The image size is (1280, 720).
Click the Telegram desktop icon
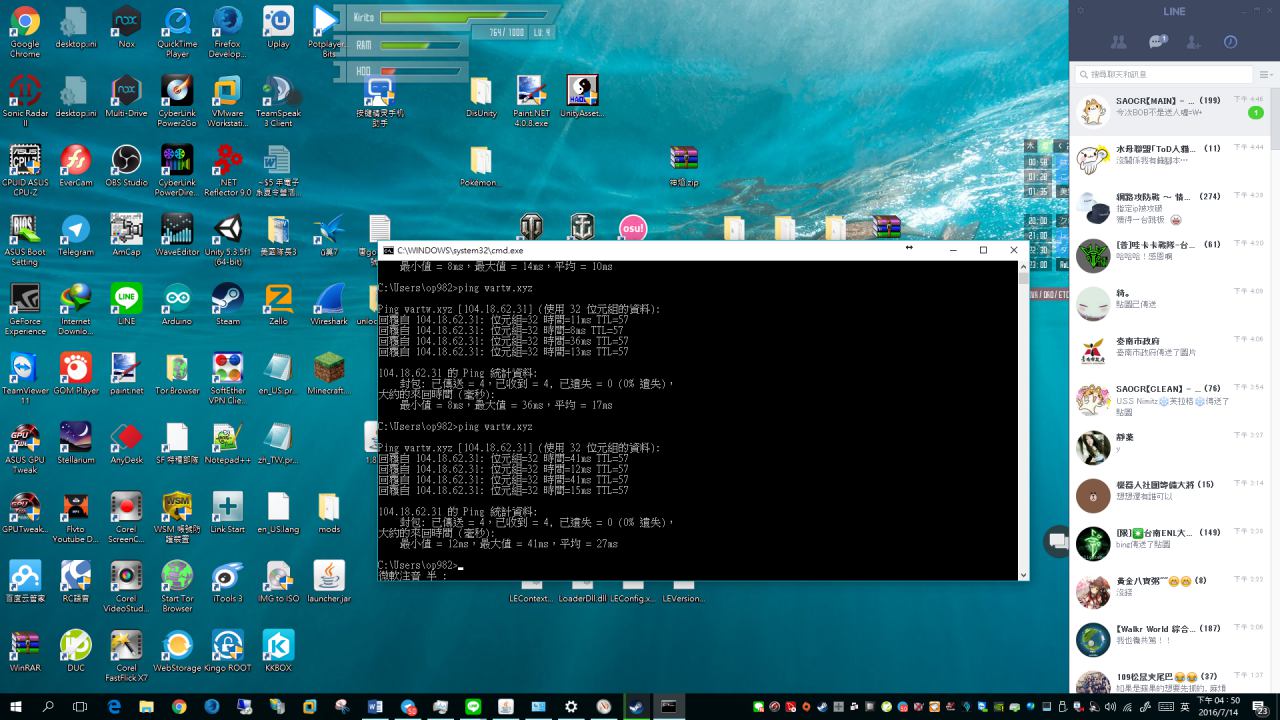75,235
